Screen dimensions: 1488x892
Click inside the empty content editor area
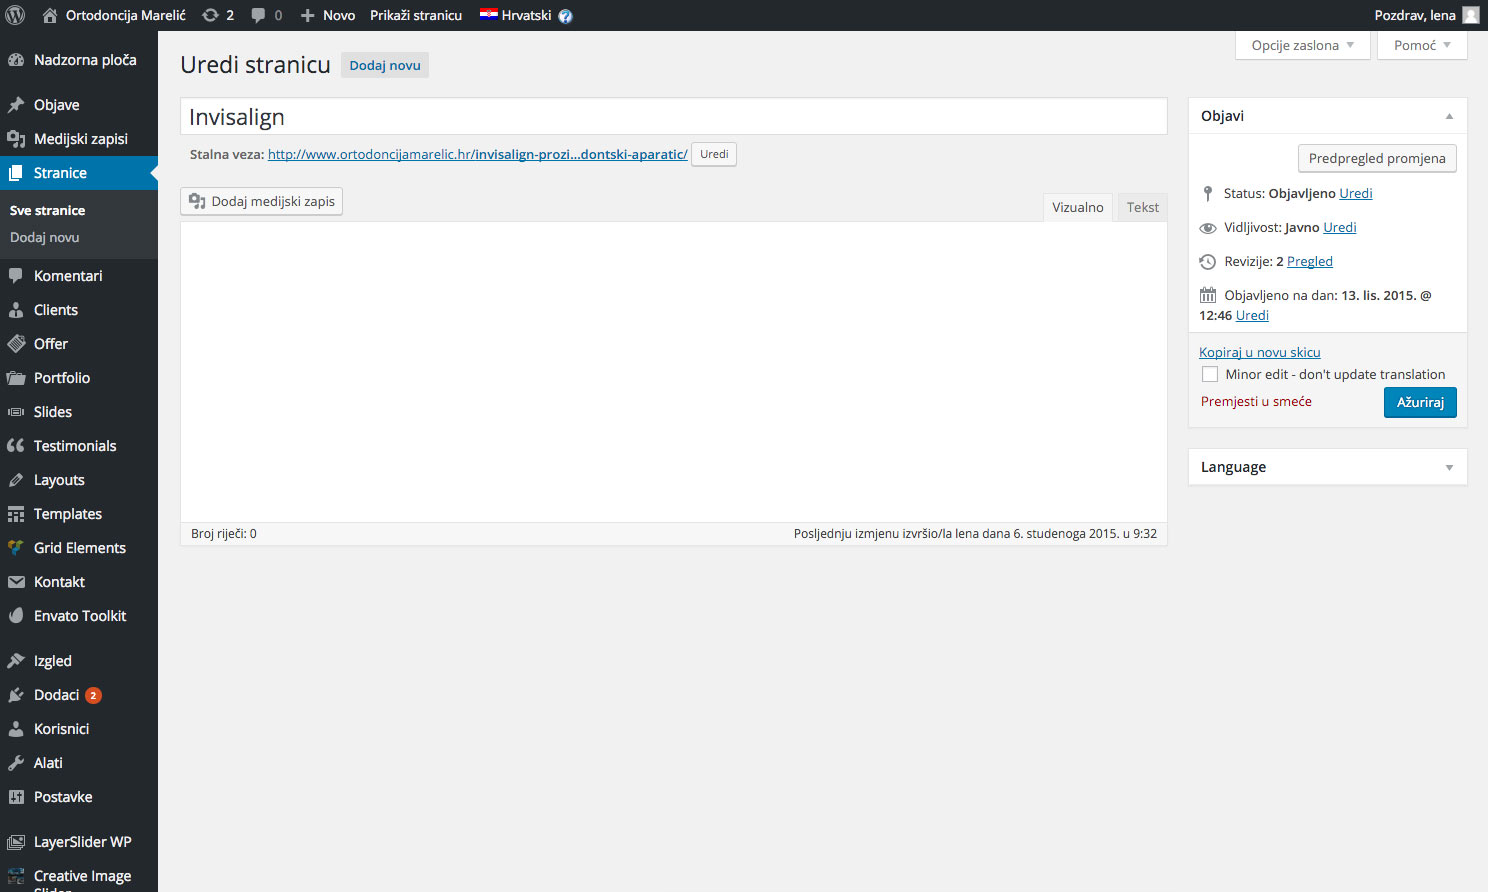[x=674, y=372]
